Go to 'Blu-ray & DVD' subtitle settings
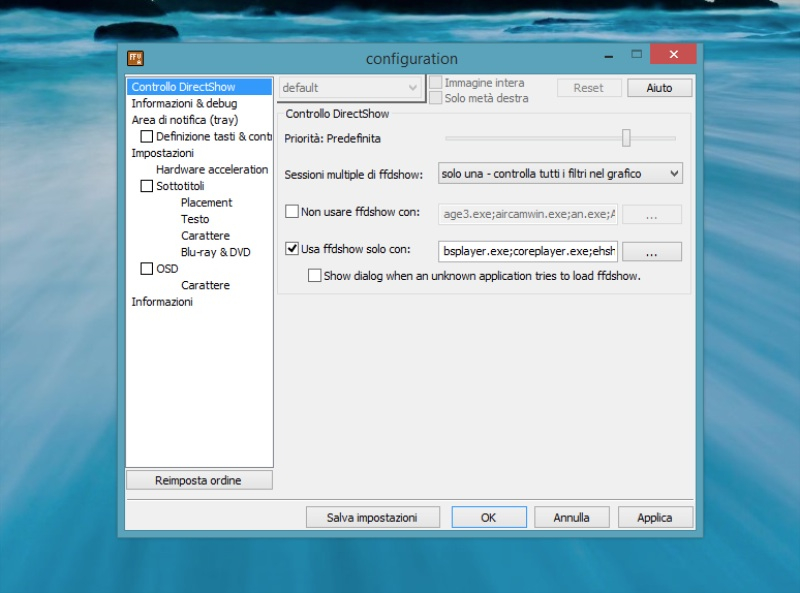Image resolution: width=800 pixels, height=593 pixels. click(x=215, y=252)
